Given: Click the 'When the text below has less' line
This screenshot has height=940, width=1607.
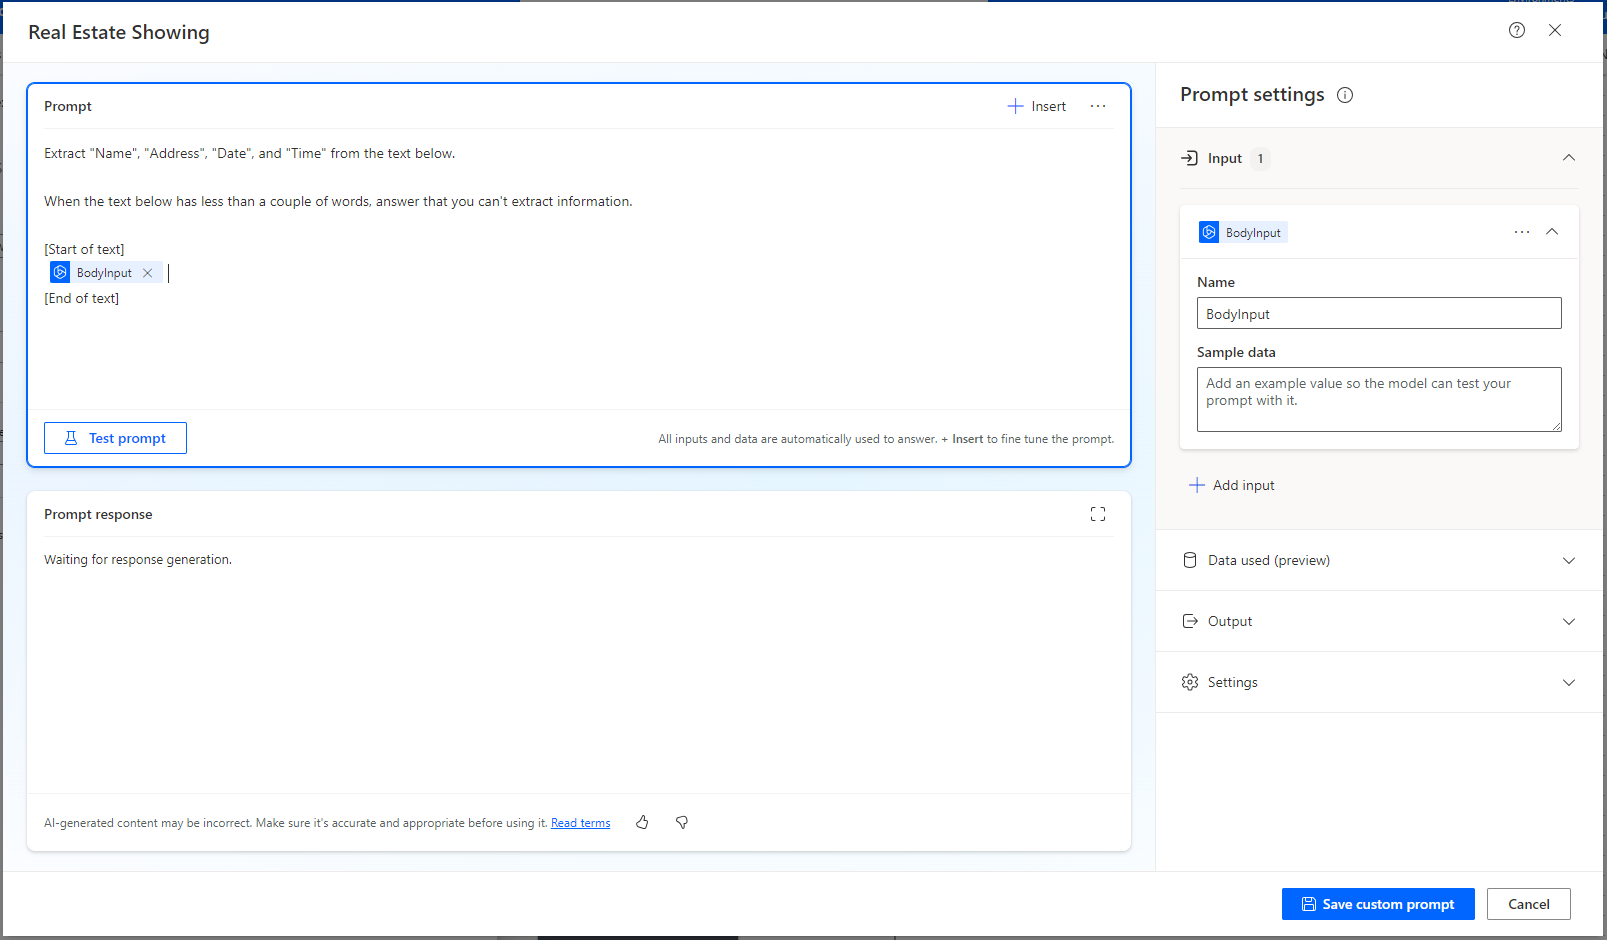Looking at the screenshot, I should click(x=338, y=201).
